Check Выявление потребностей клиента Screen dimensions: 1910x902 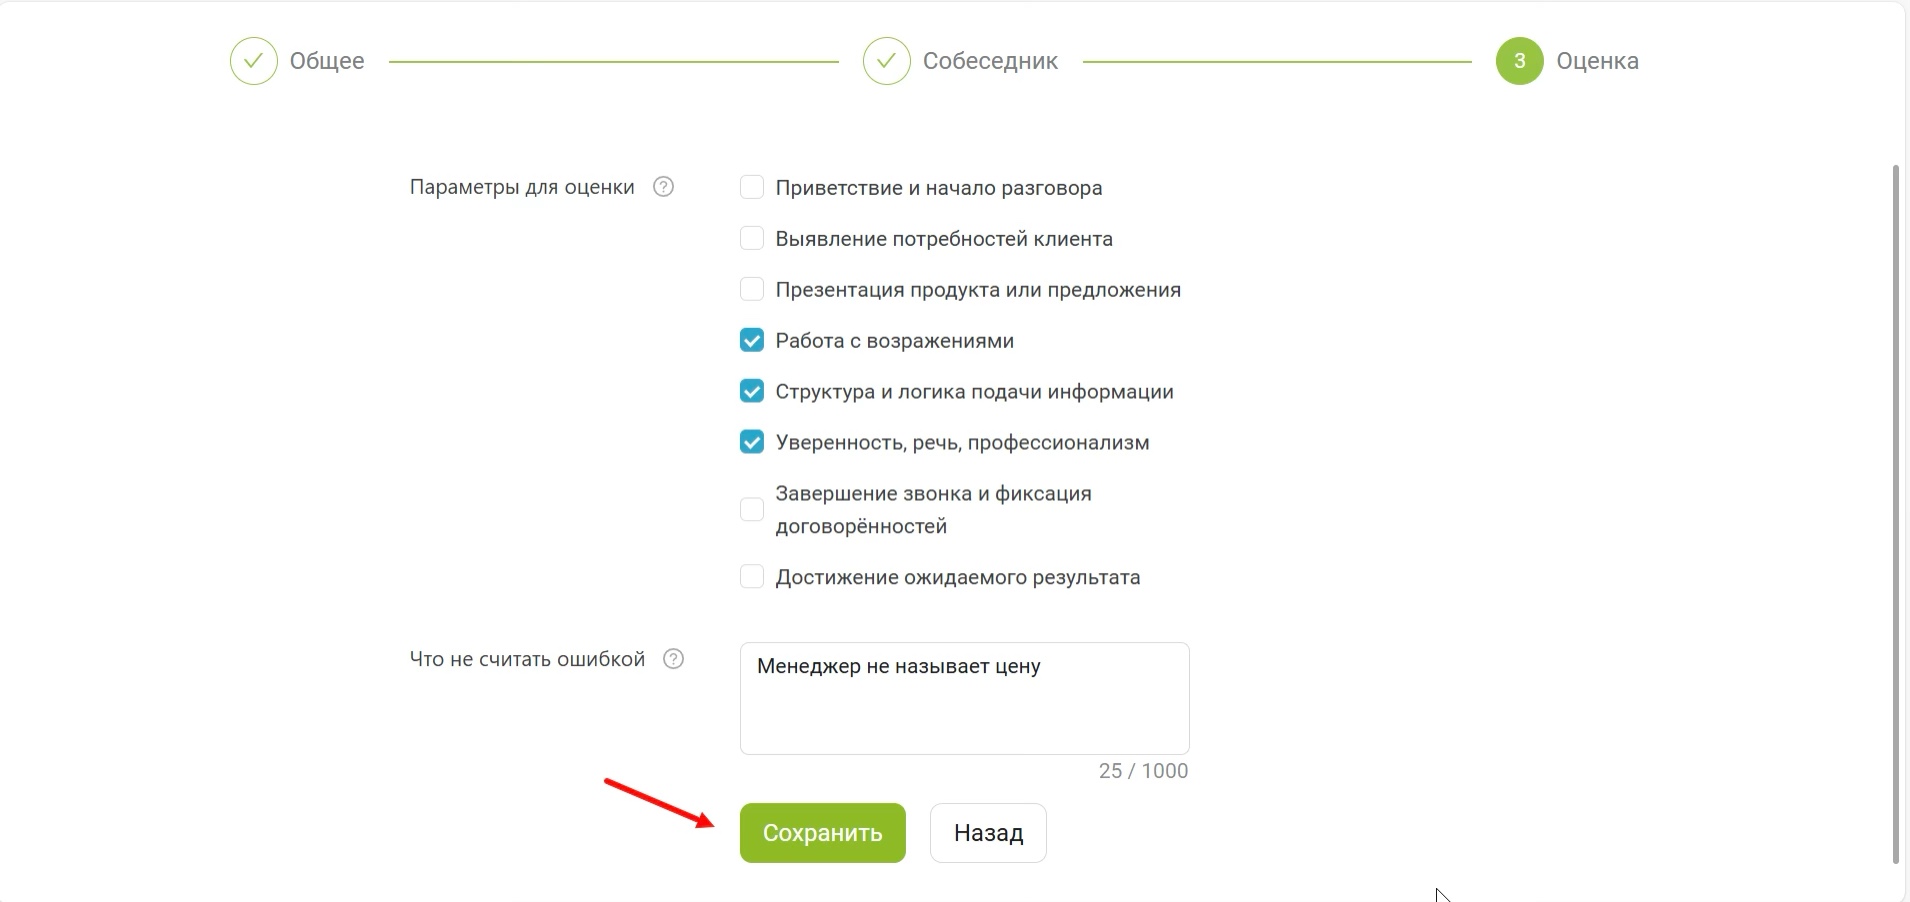[752, 239]
